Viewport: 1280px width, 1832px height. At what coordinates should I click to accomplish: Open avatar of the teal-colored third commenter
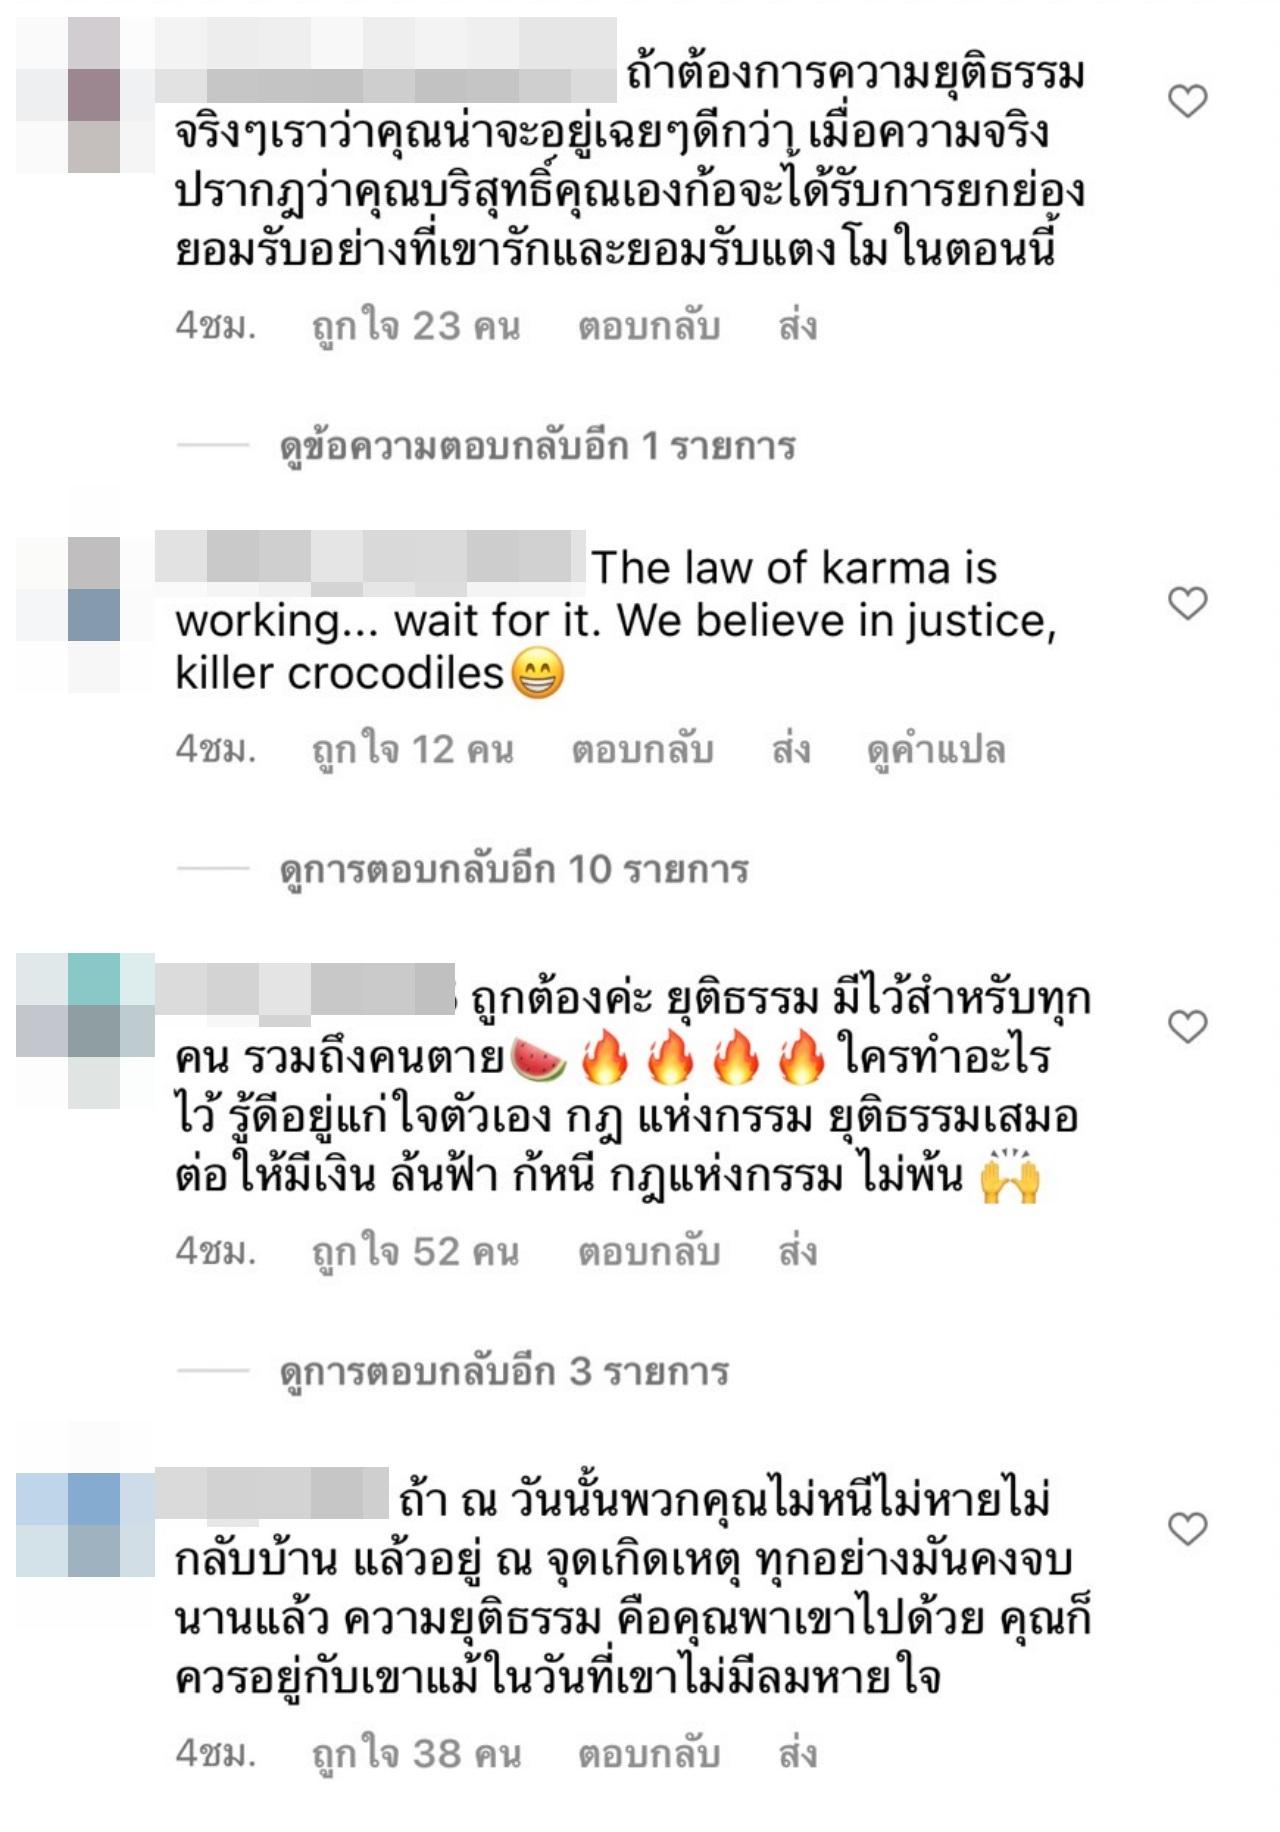coord(85,1031)
